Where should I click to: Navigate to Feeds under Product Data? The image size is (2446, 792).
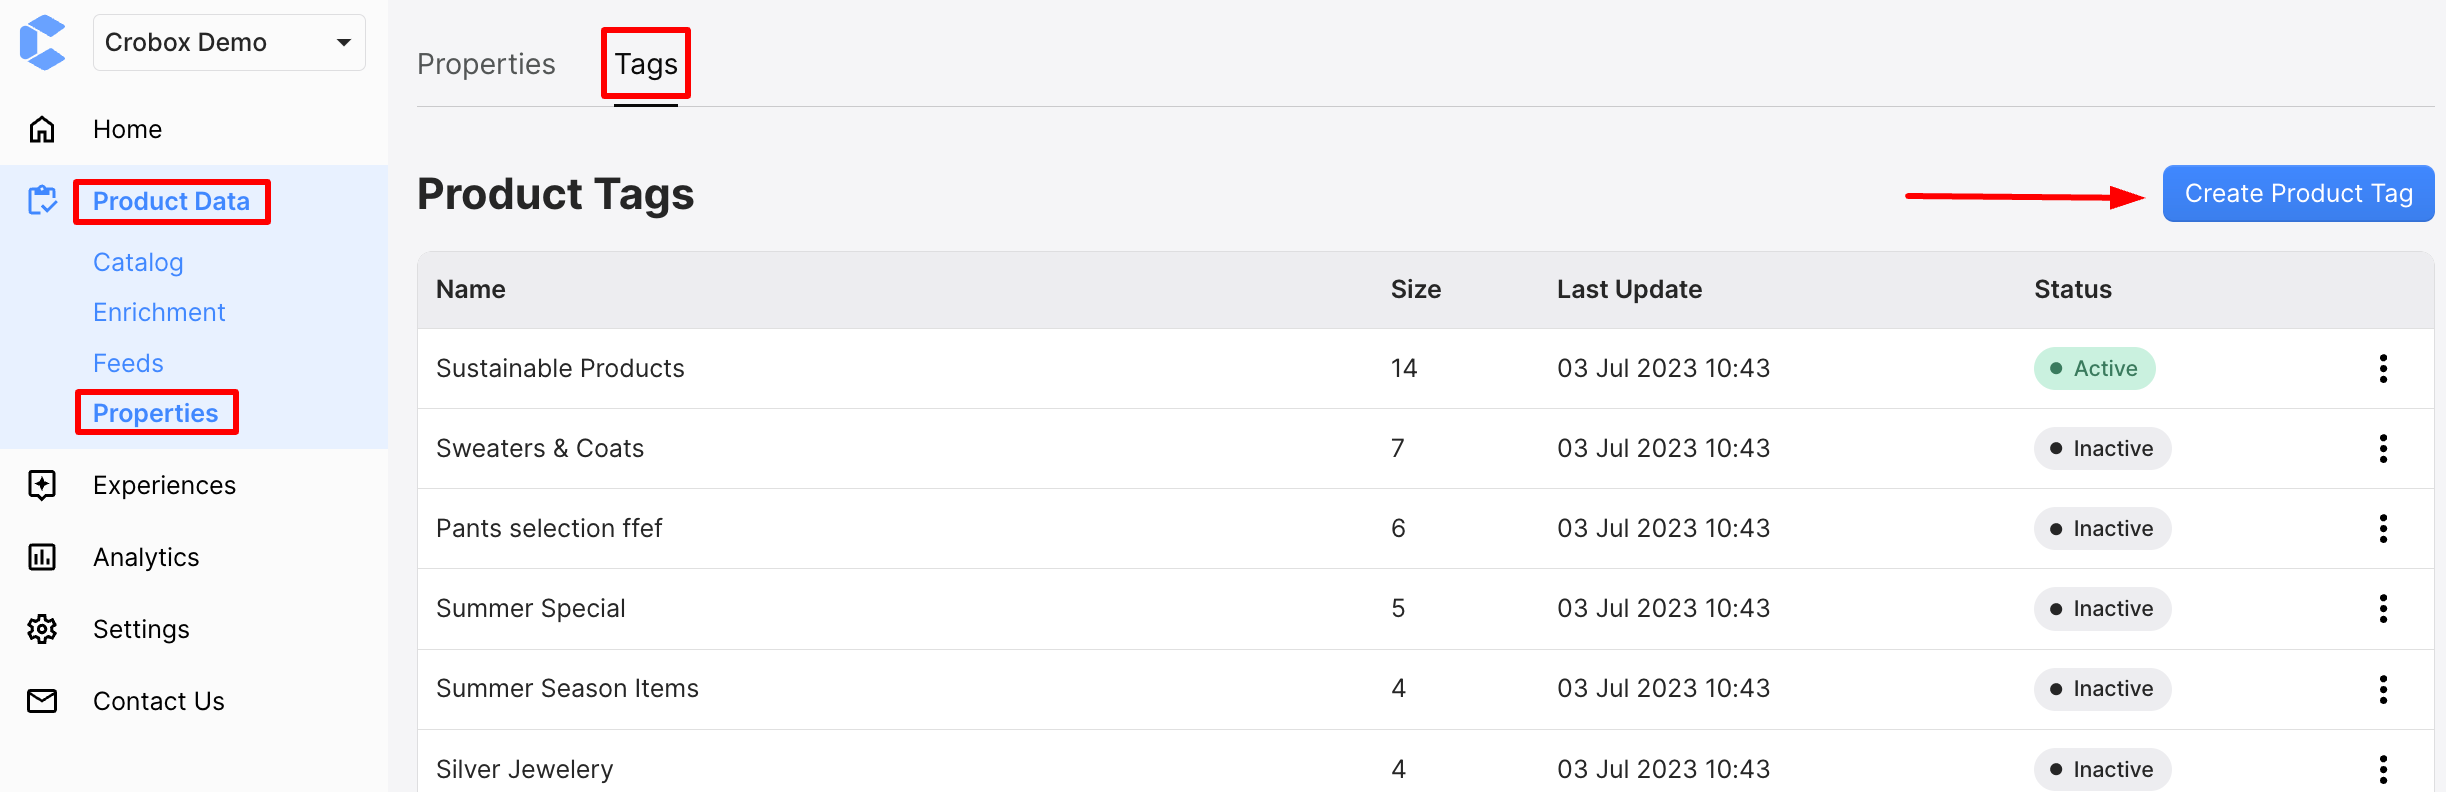[128, 363]
